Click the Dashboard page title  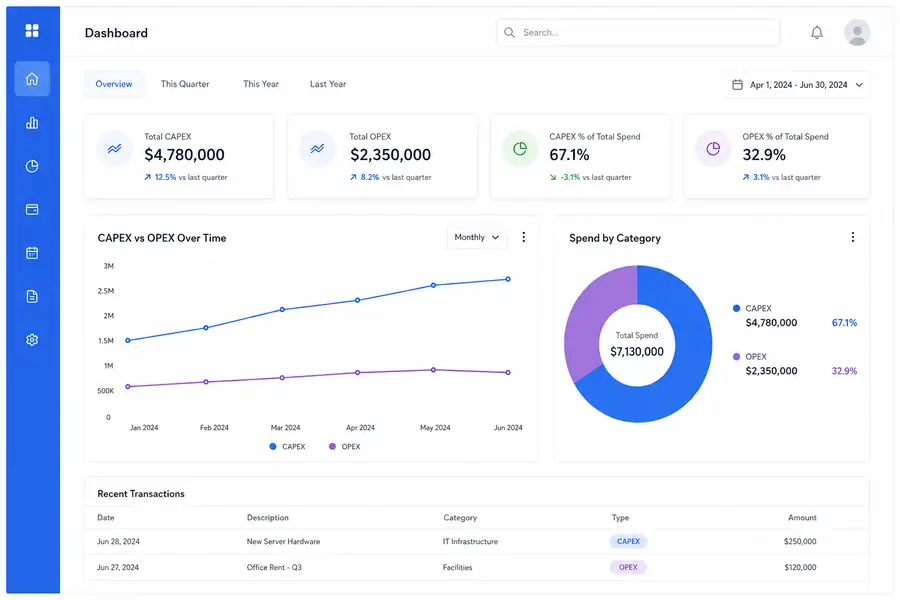tap(116, 33)
